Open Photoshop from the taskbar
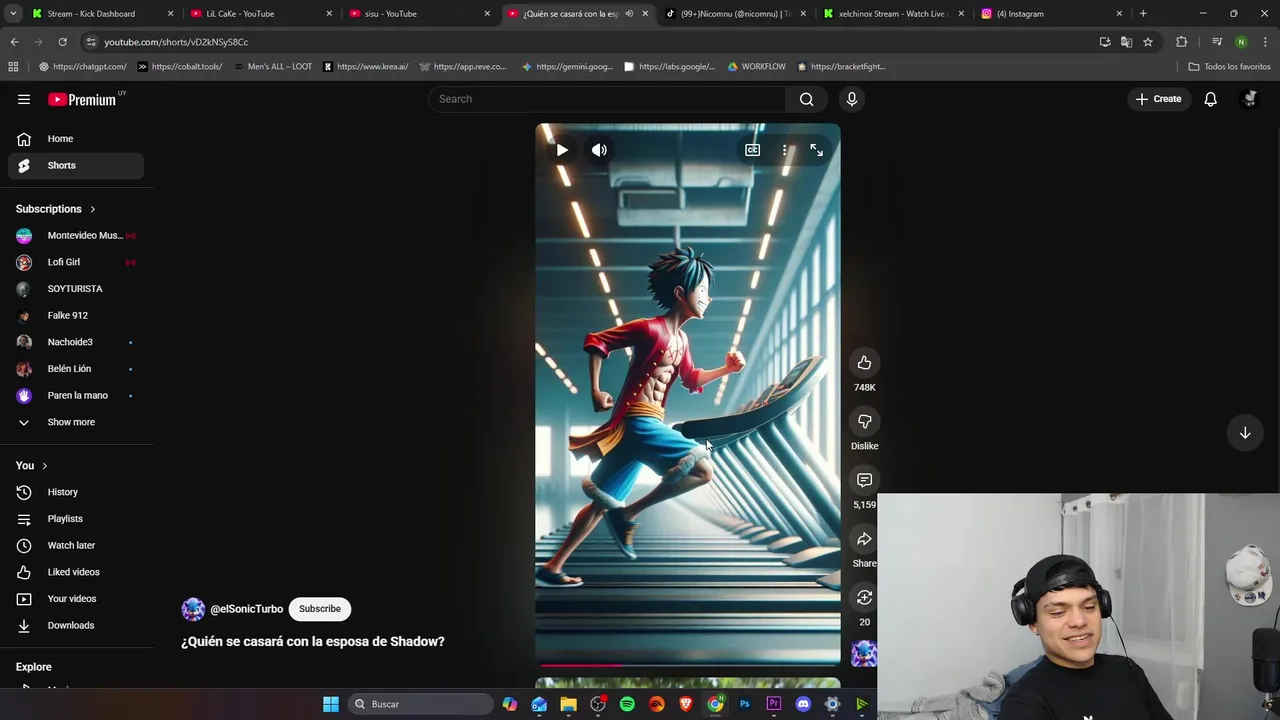This screenshot has width=1280, height=720. 744,704
